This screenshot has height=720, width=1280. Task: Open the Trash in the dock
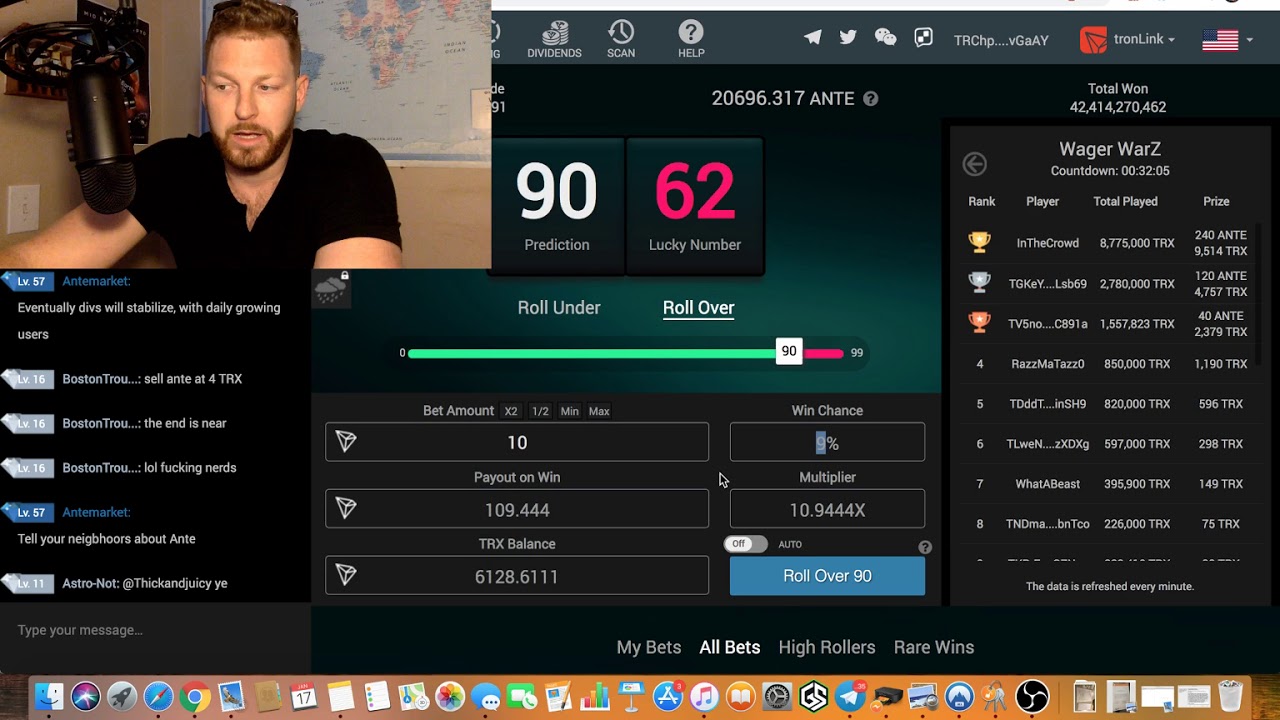click(x=1230, y=696)
